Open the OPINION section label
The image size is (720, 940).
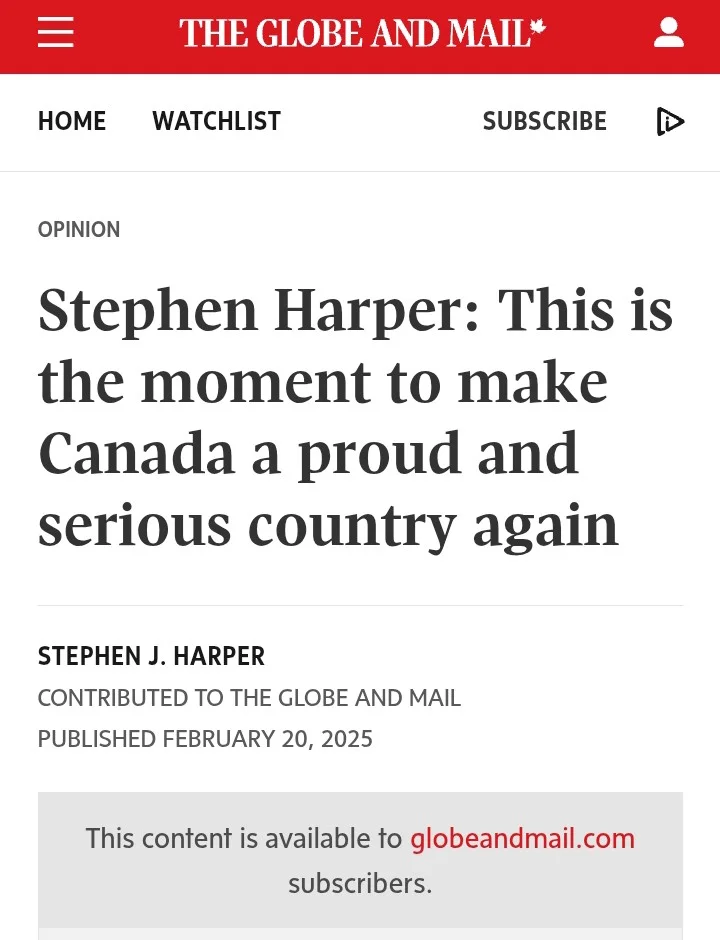tap(79, 230)
